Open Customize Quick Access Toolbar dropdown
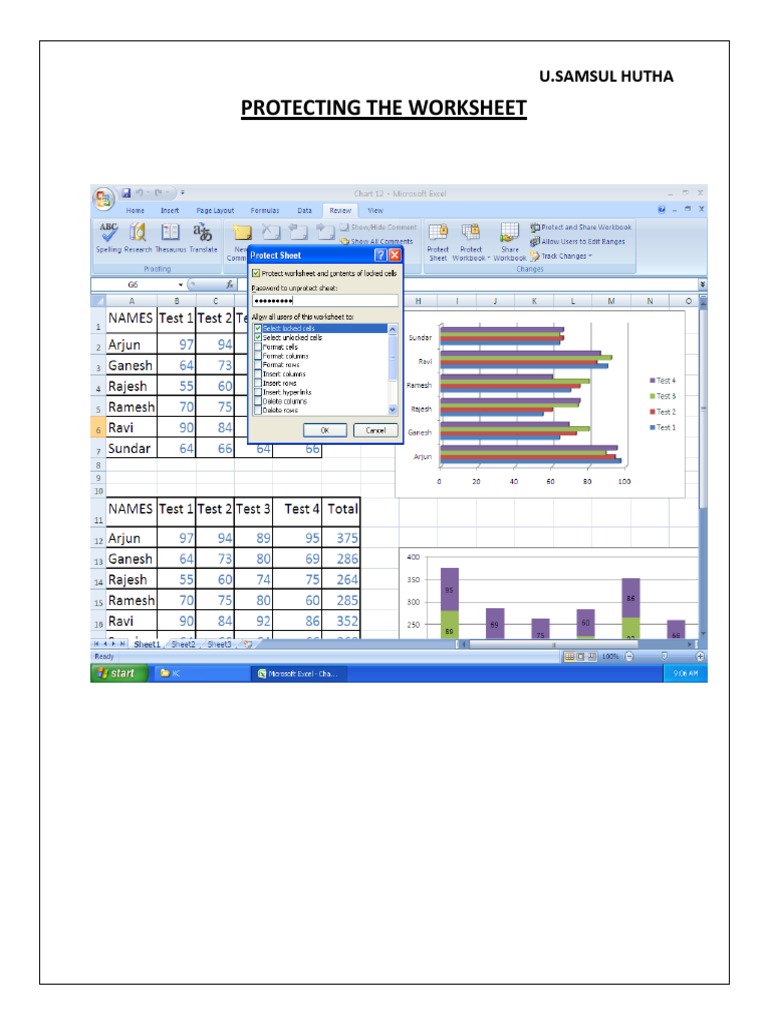 (182, 193)
